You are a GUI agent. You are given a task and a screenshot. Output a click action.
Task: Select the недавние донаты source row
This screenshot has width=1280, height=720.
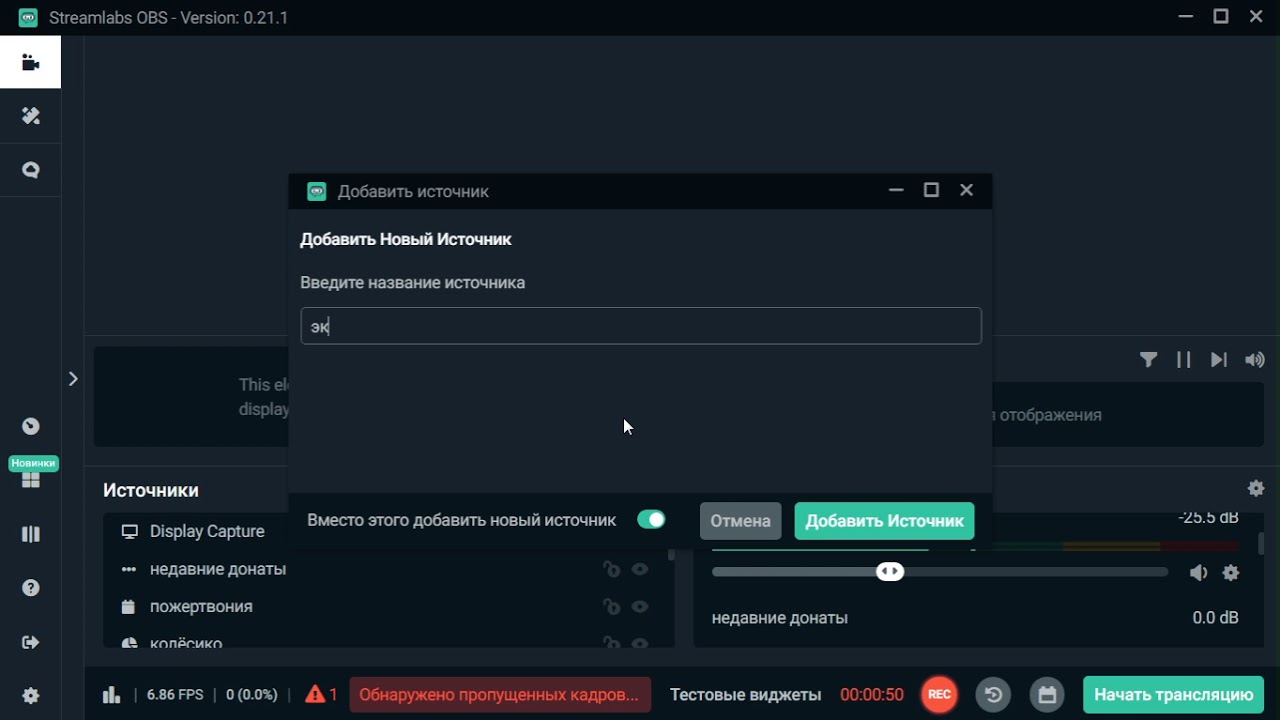[x=385, y=569]
